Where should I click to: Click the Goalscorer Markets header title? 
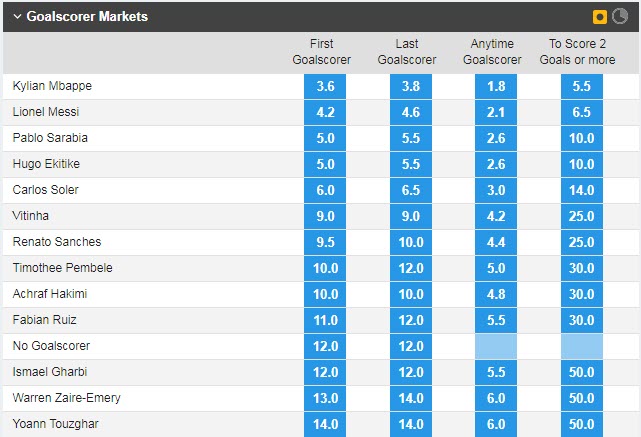[87, 17]
